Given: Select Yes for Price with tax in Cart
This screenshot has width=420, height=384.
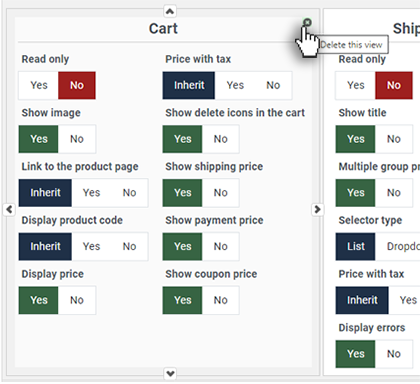Looking at the screenshot, I should coord(235,85).
